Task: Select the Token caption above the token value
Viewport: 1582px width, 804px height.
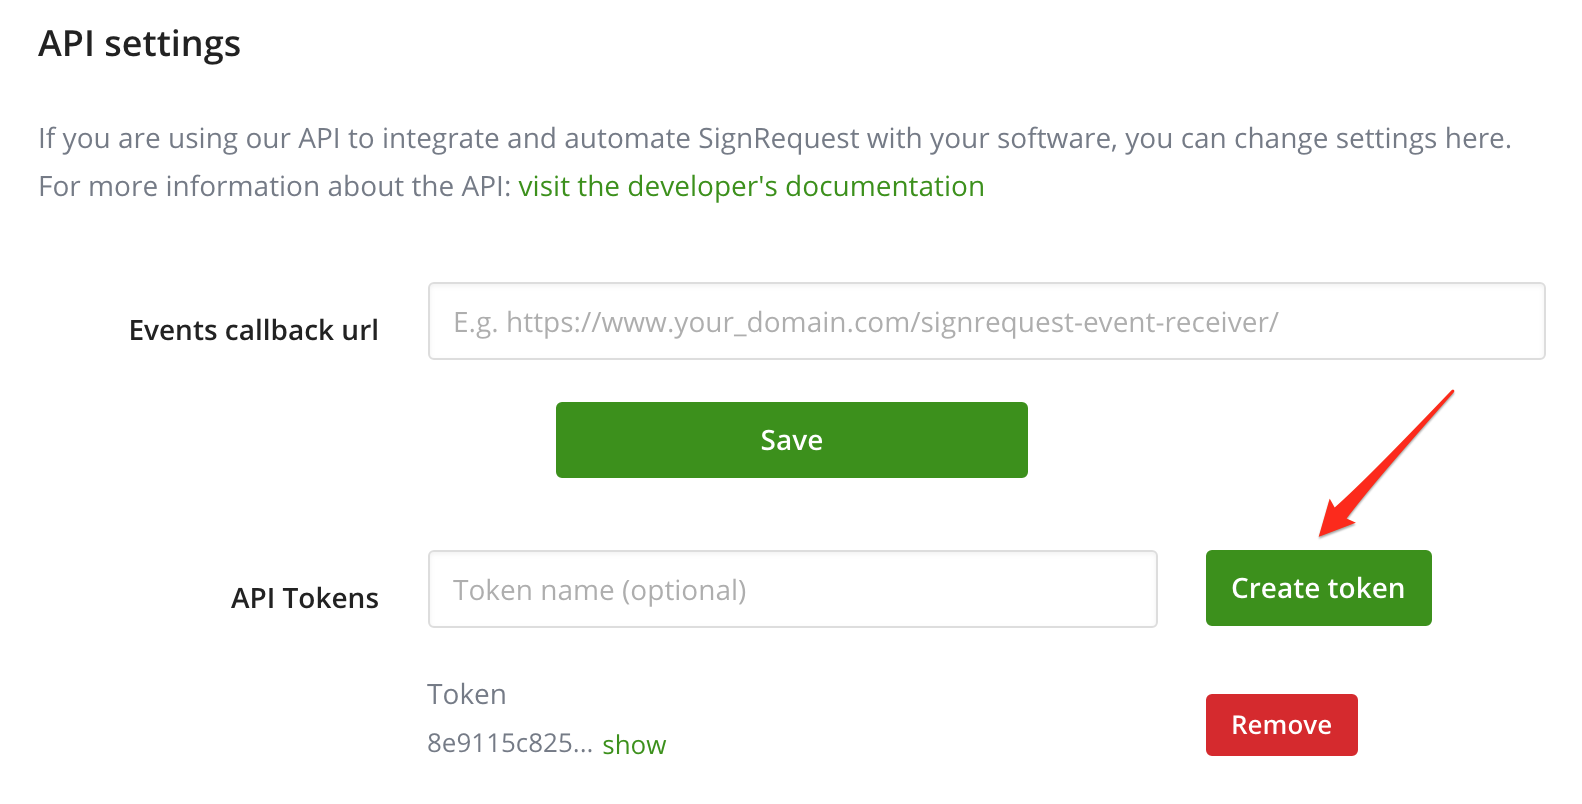Action: [x=466, y=694]
